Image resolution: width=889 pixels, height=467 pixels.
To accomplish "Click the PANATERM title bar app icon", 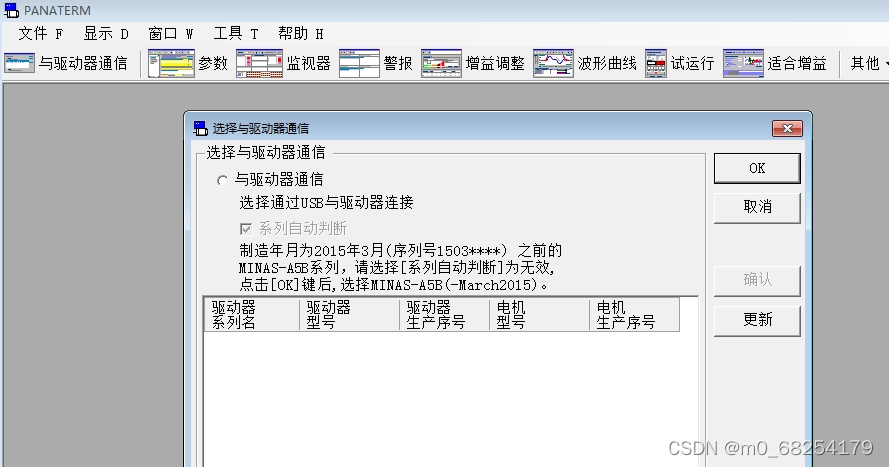I will tap(11, 10).
